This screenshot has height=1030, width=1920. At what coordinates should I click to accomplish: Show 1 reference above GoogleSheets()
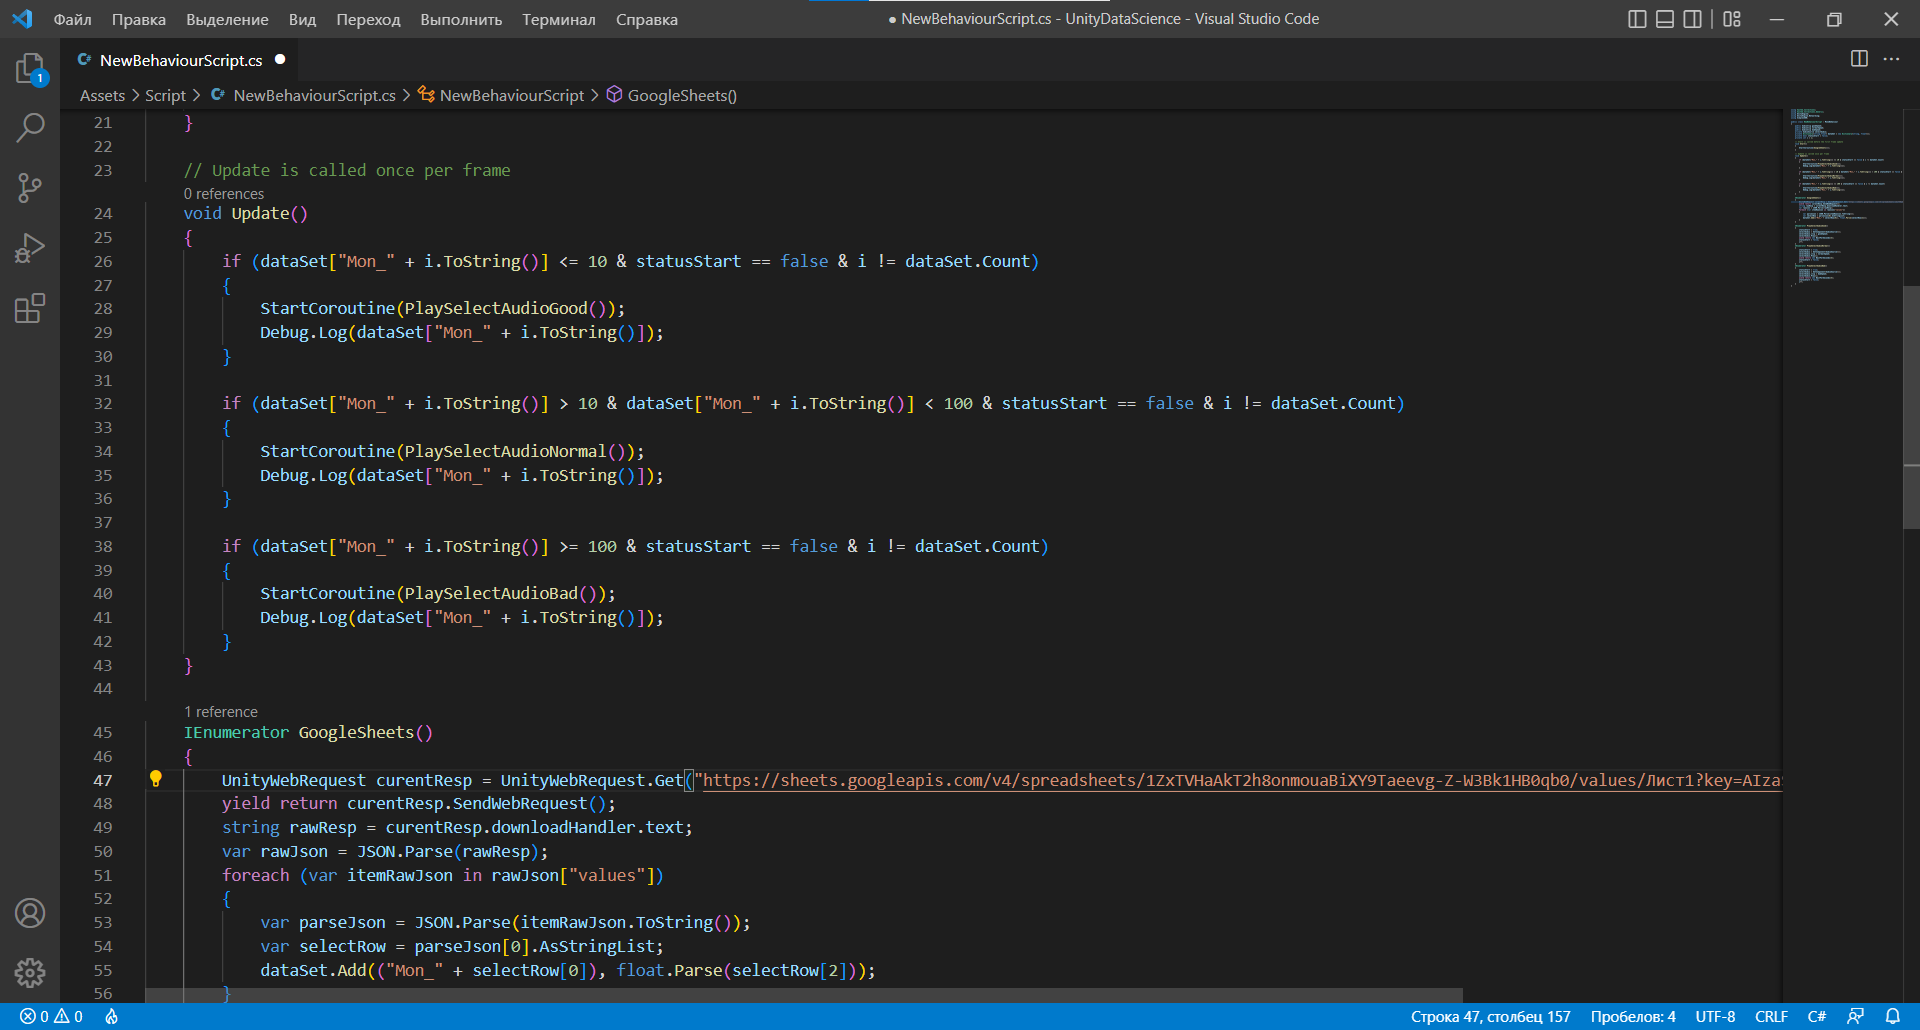pos(221,712)
